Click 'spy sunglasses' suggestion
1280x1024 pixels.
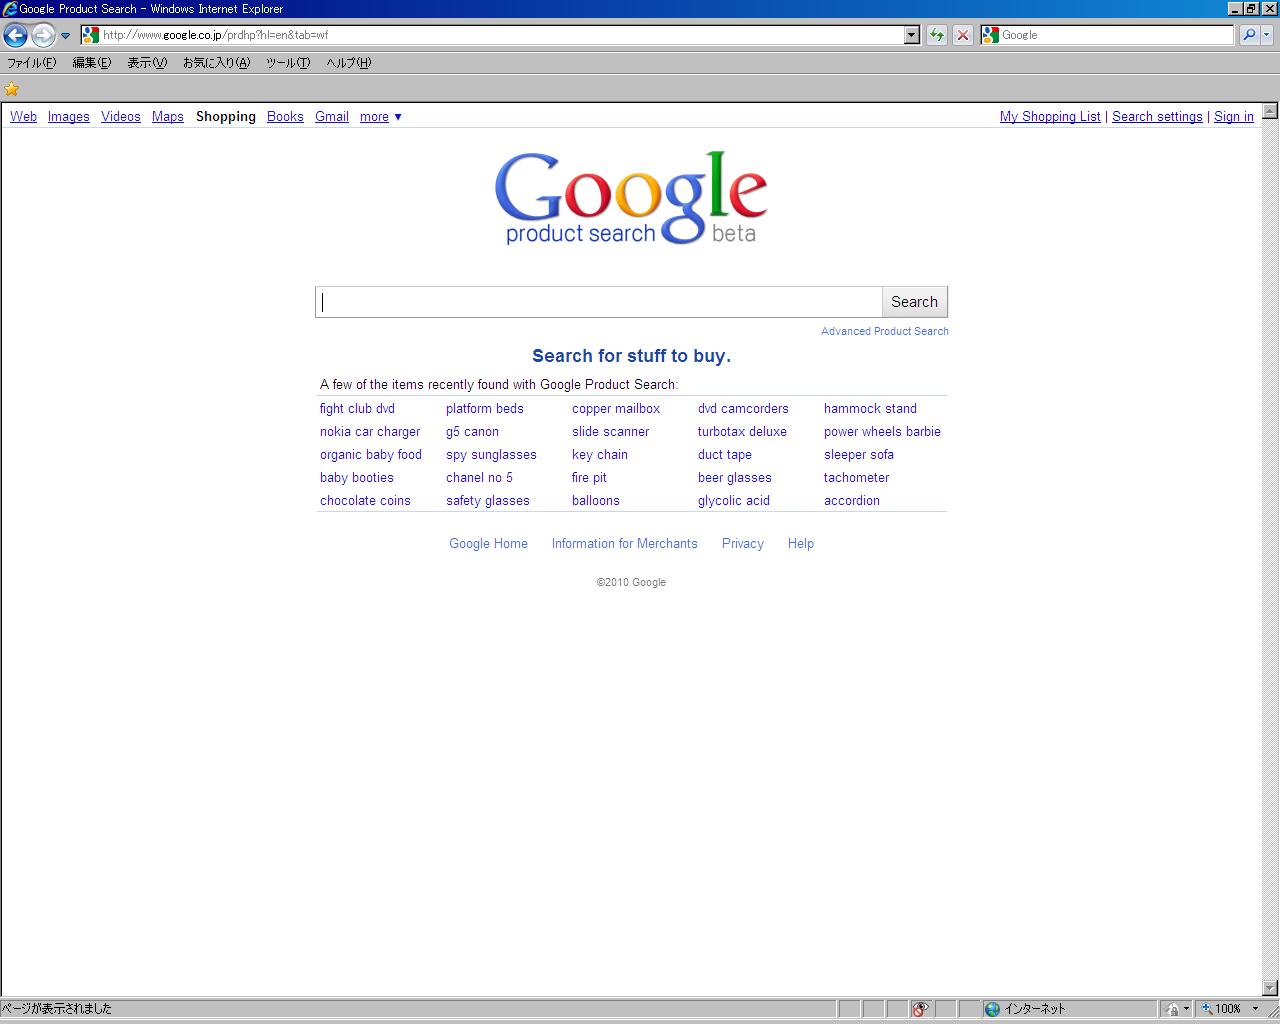[491, 455]
